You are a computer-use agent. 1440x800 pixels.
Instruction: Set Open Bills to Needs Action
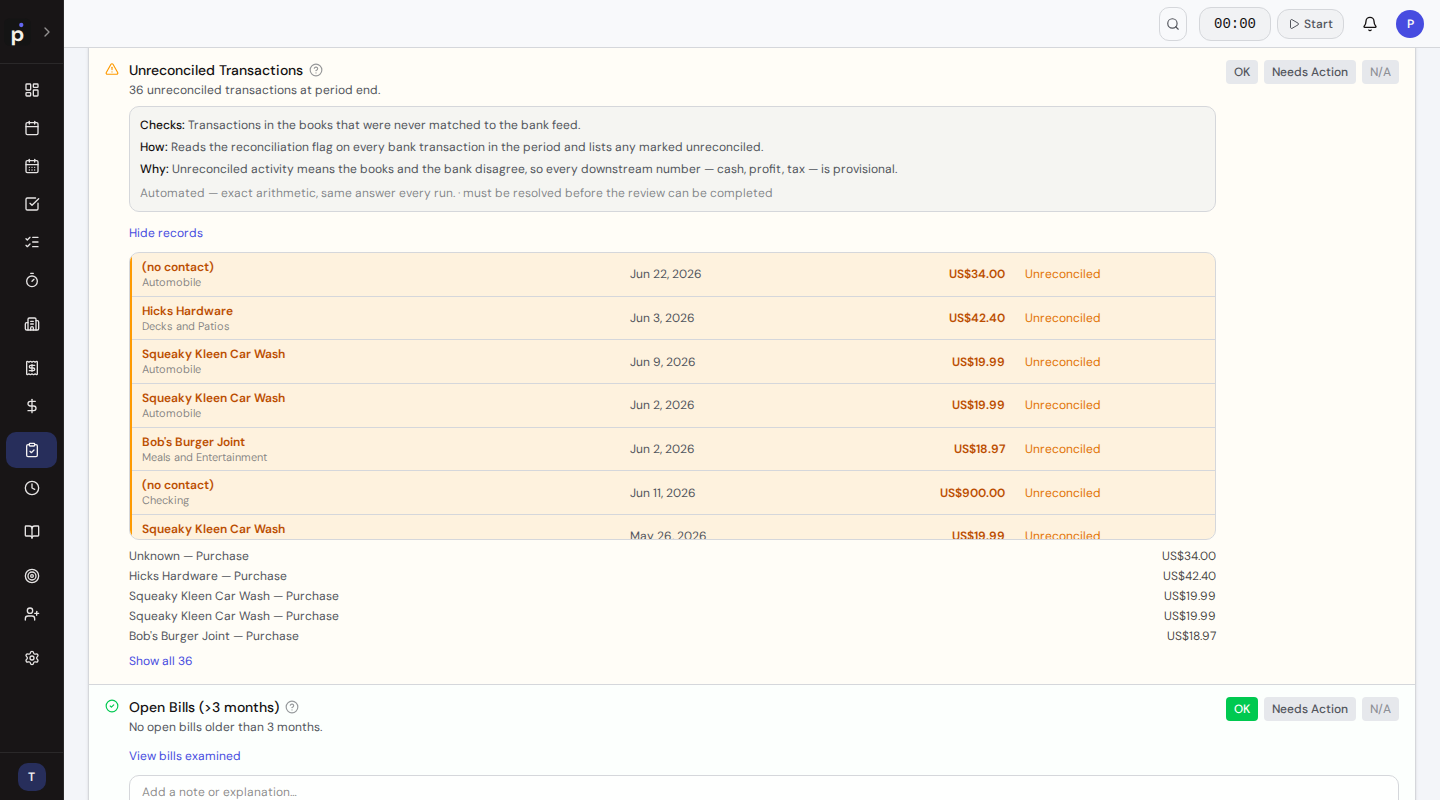1310,709
